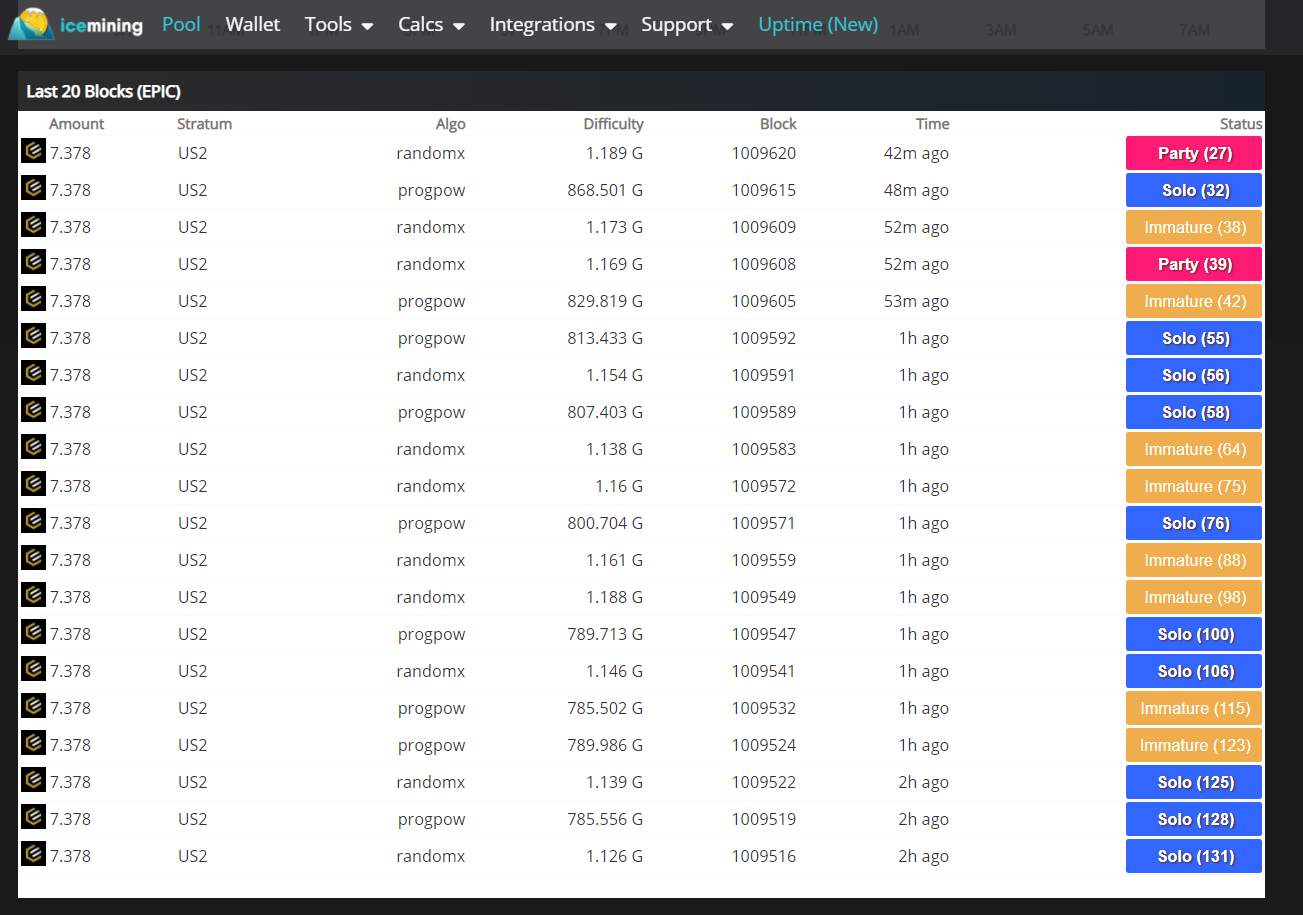The image size is (1303, 915).
Task: Click EPIC coin icon for block 1009516
Action: (33, 854)
